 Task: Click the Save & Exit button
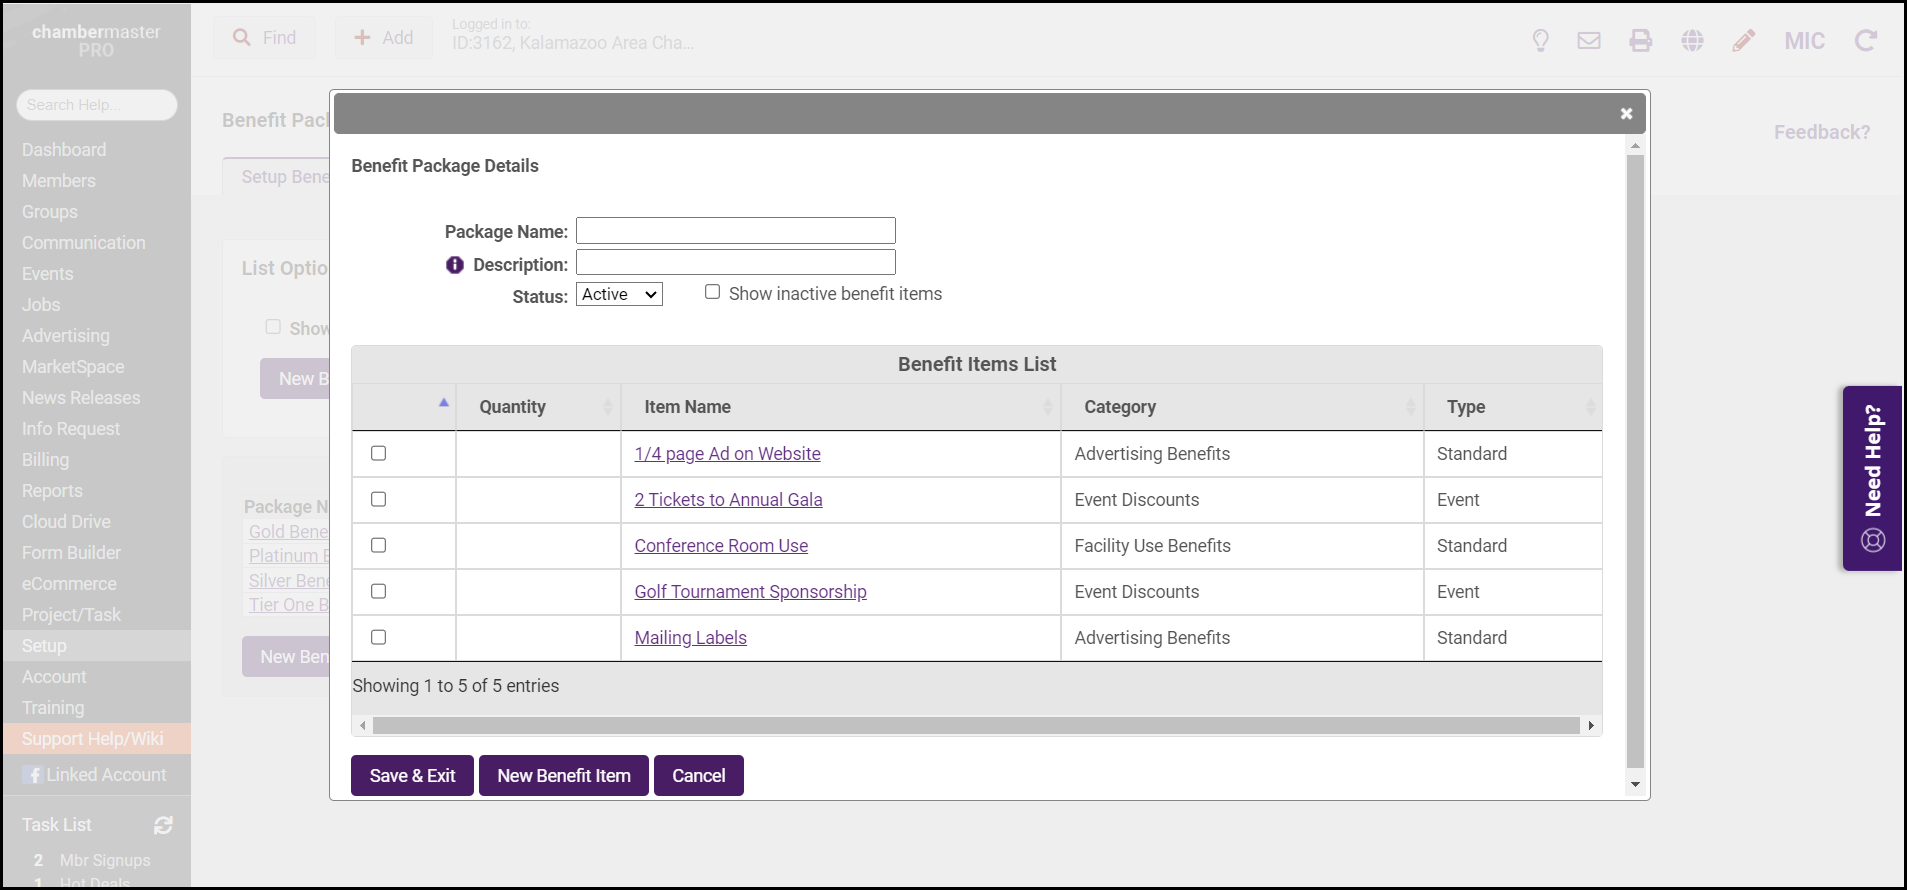[412, 776]
